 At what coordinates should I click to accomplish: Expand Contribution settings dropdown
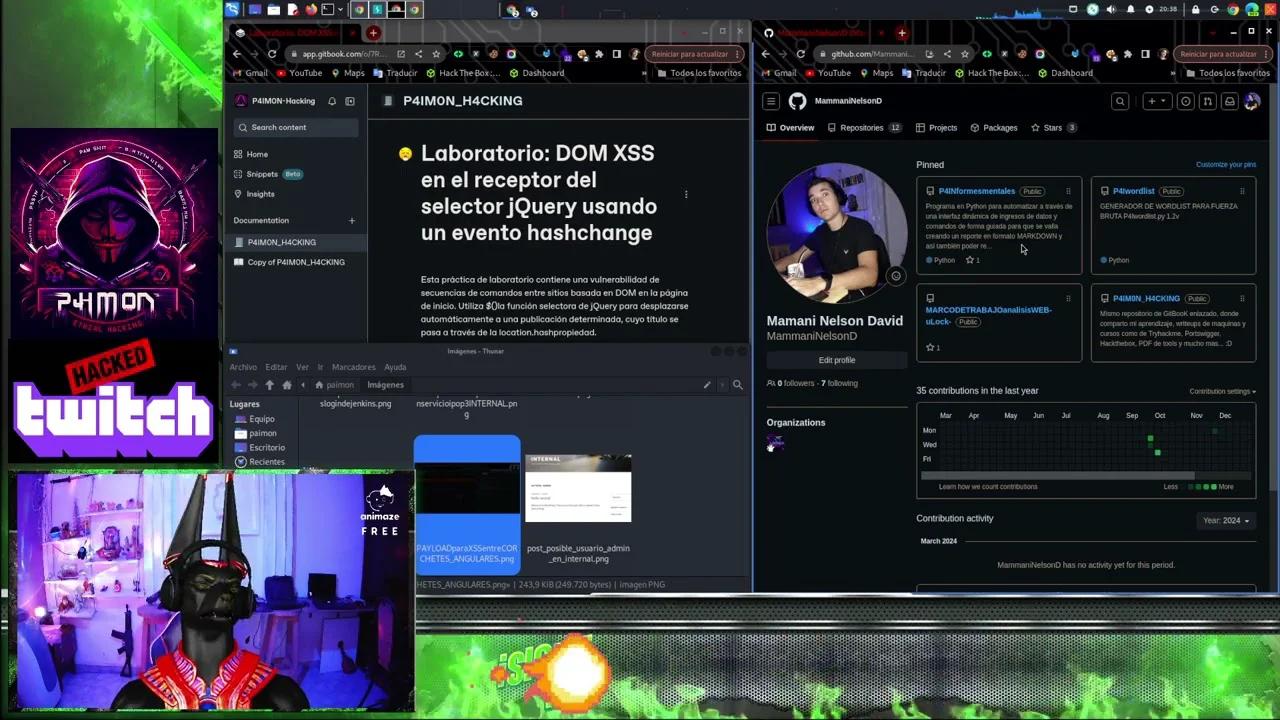pos(1222,391)
